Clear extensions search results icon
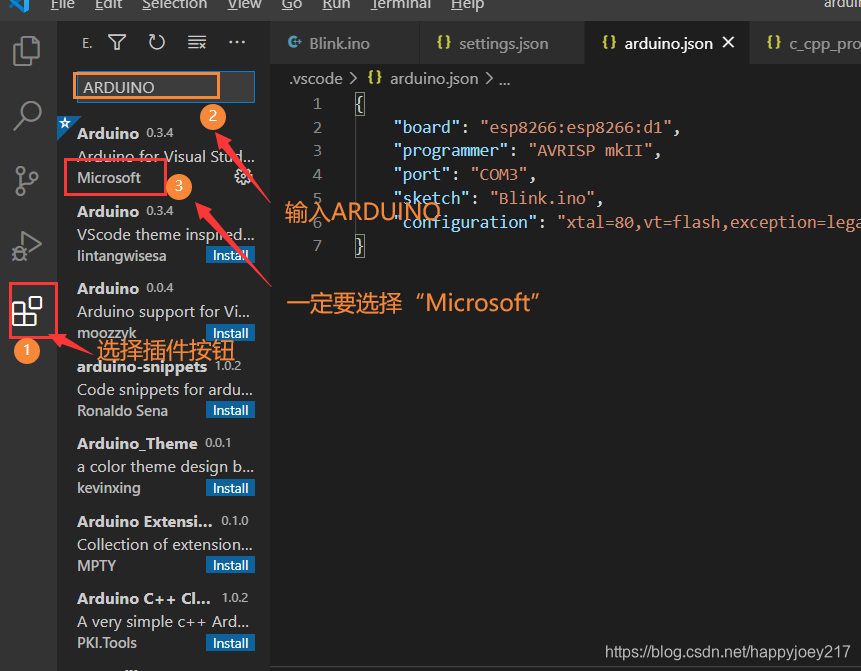The height and width of the screenshot is (671, 861). 197,42
